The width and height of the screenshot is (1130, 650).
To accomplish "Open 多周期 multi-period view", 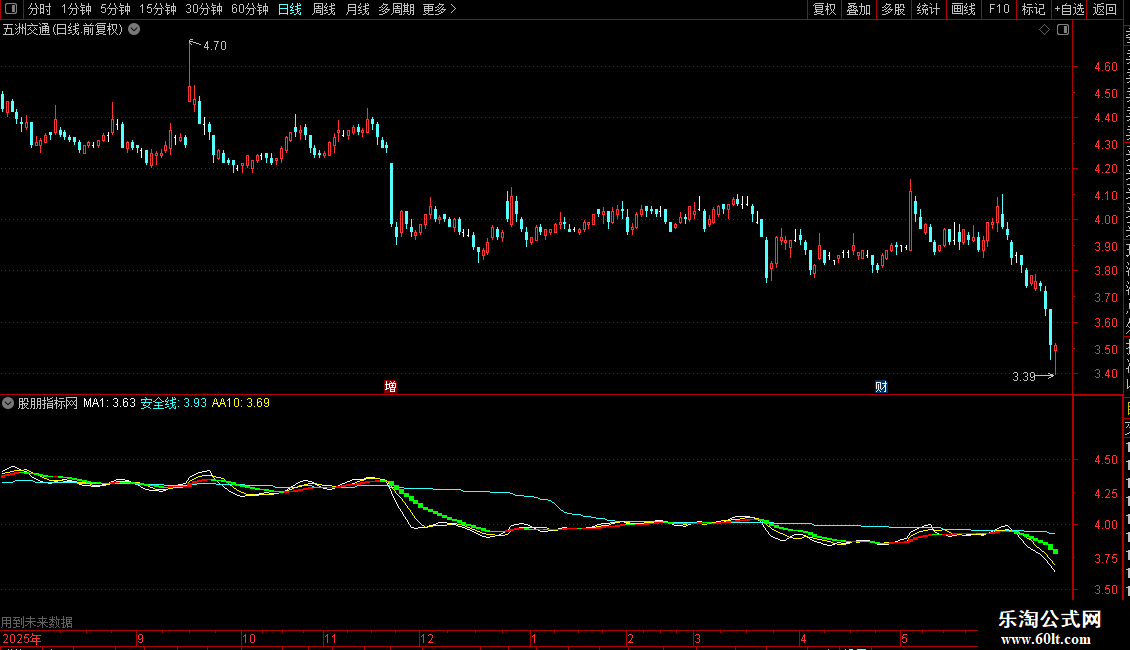I will pyautogui.click(x=396, y=9).
